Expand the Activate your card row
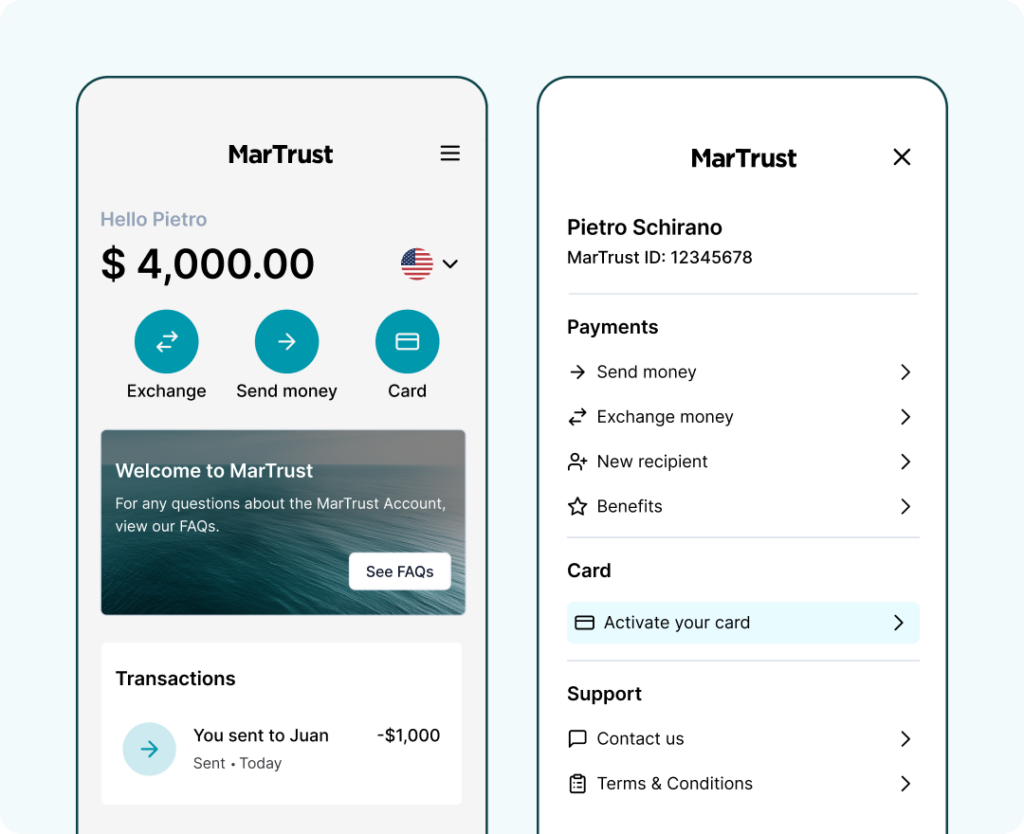1024x834 pixels. click(x=905, y=622)
